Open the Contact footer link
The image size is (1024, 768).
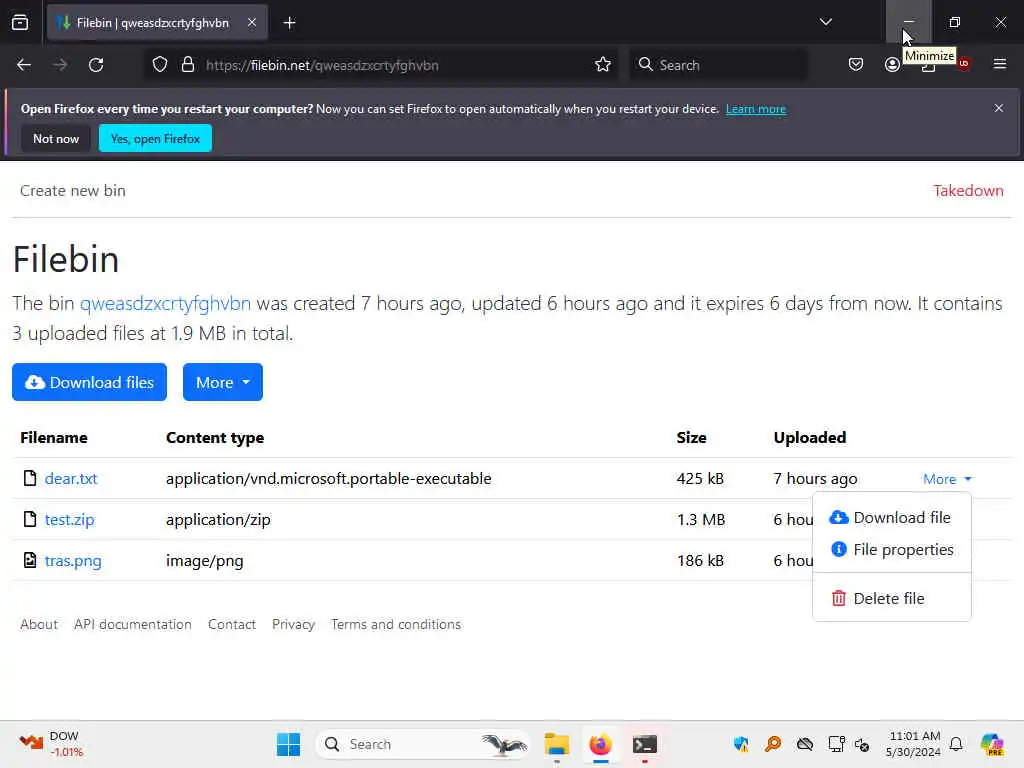click(x=232, y=624)
